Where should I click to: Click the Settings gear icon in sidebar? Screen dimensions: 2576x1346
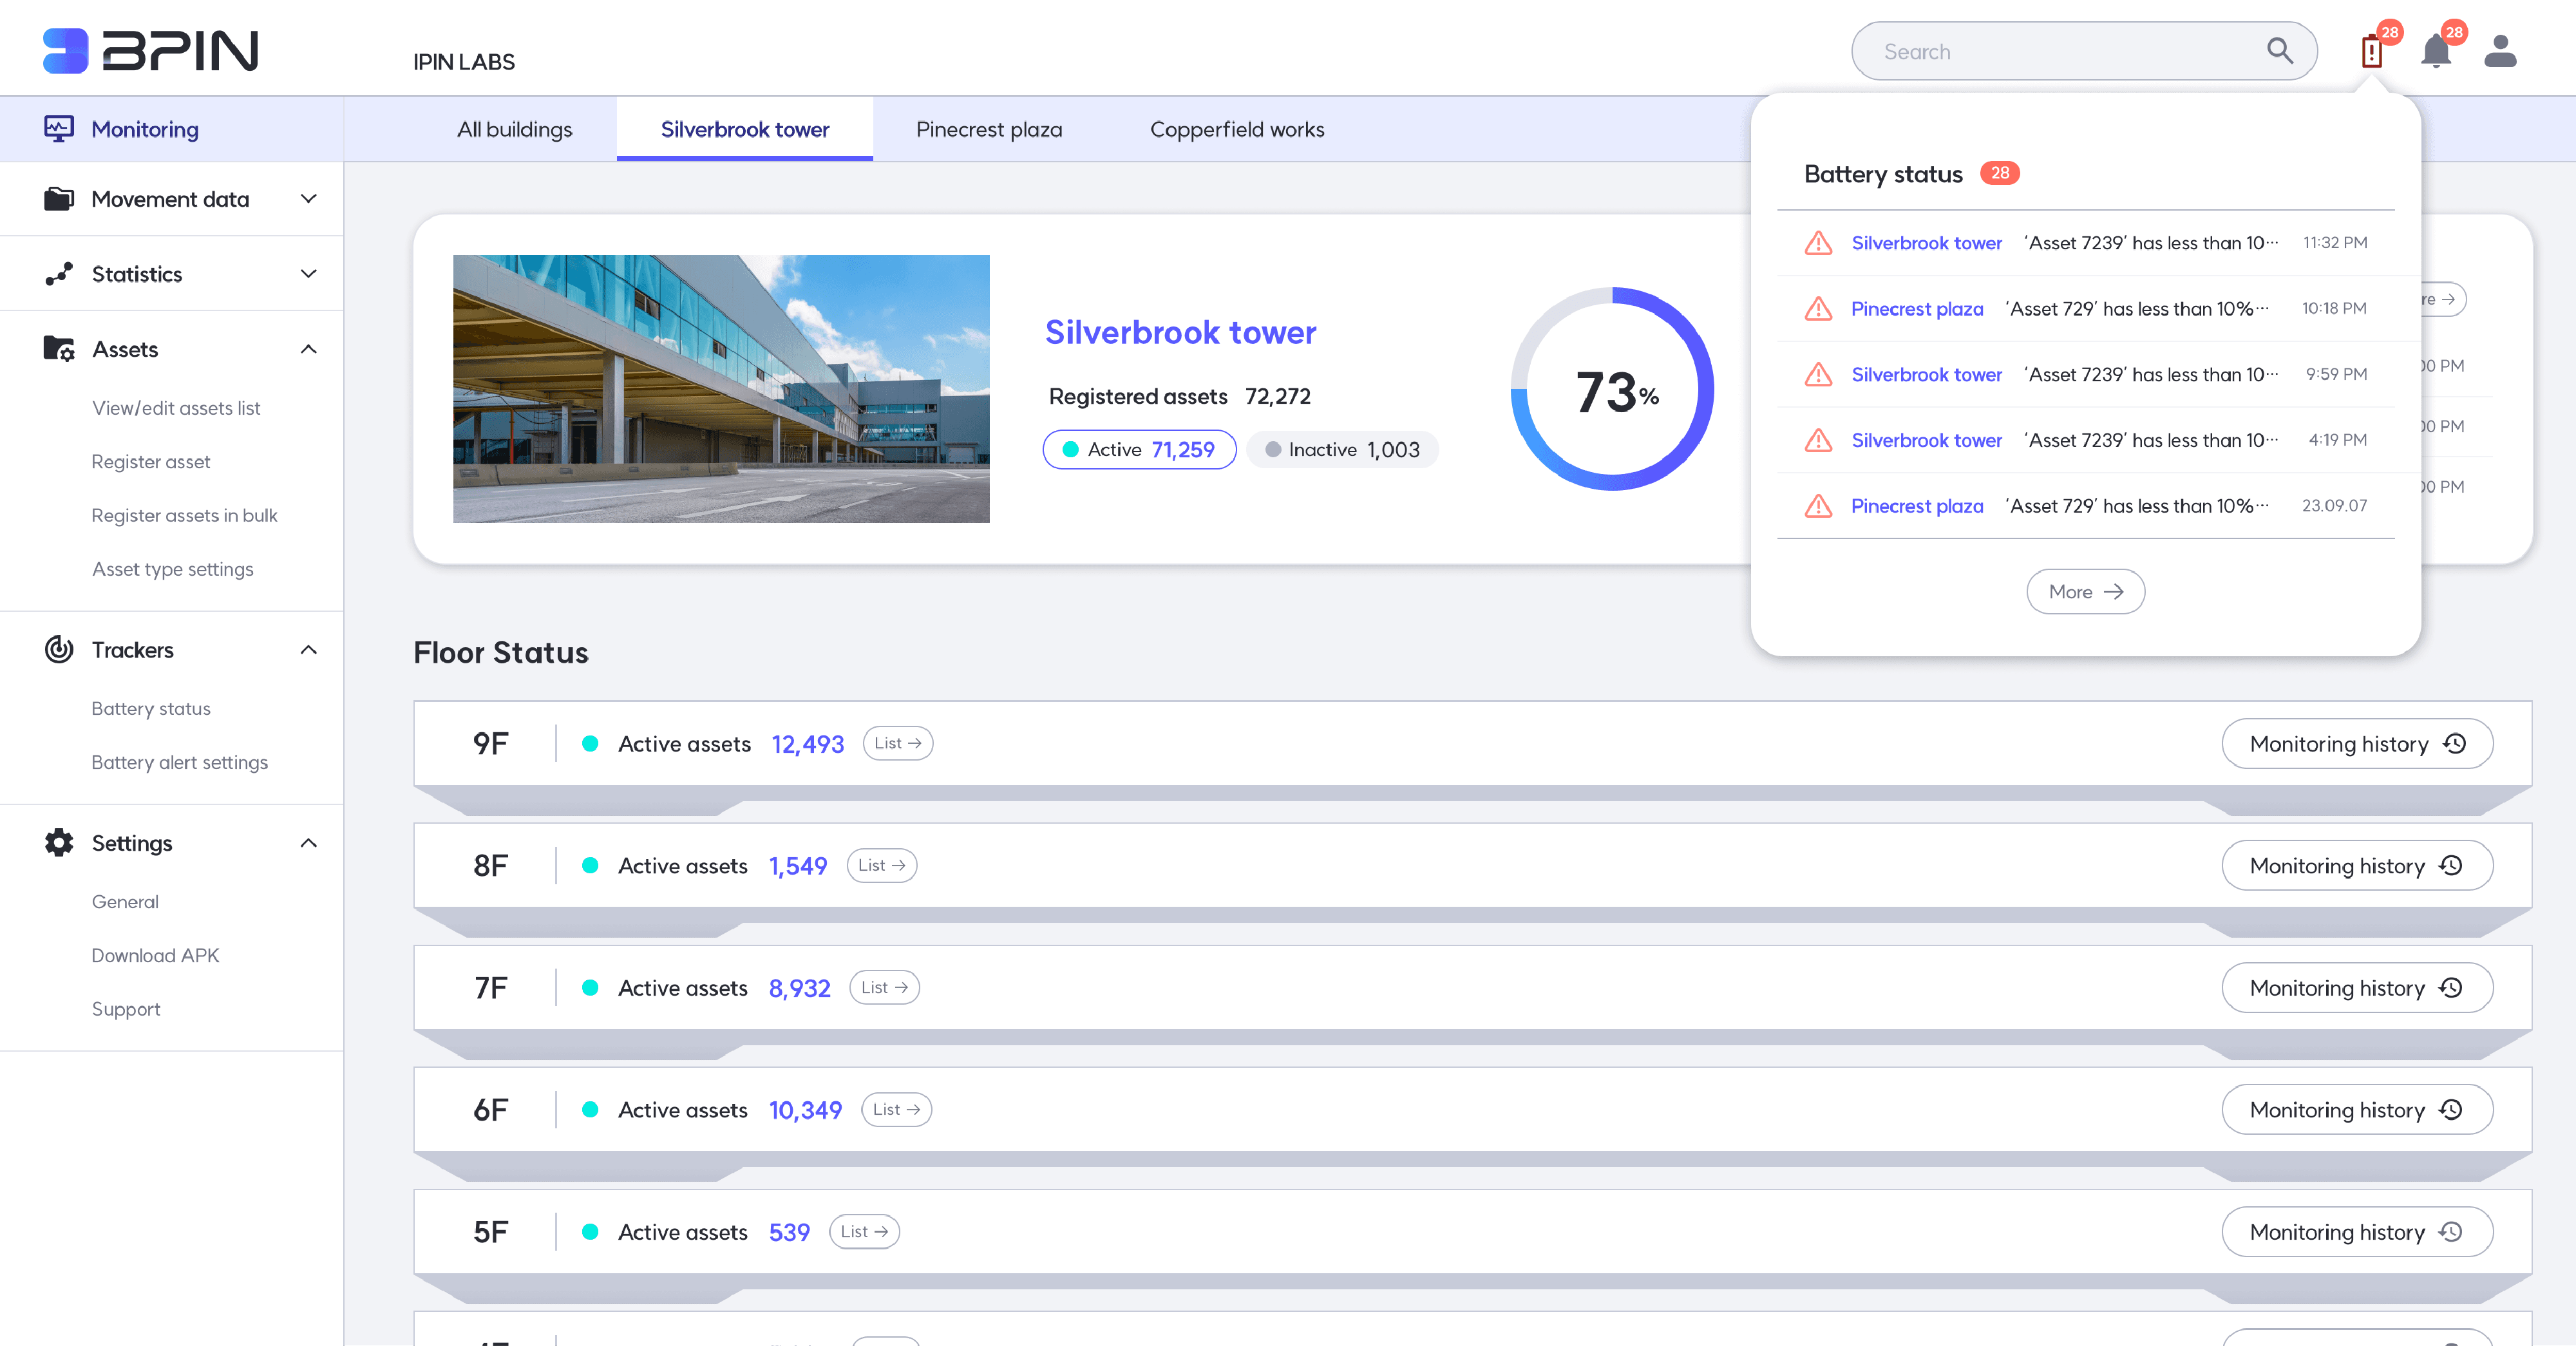(59, 843)
